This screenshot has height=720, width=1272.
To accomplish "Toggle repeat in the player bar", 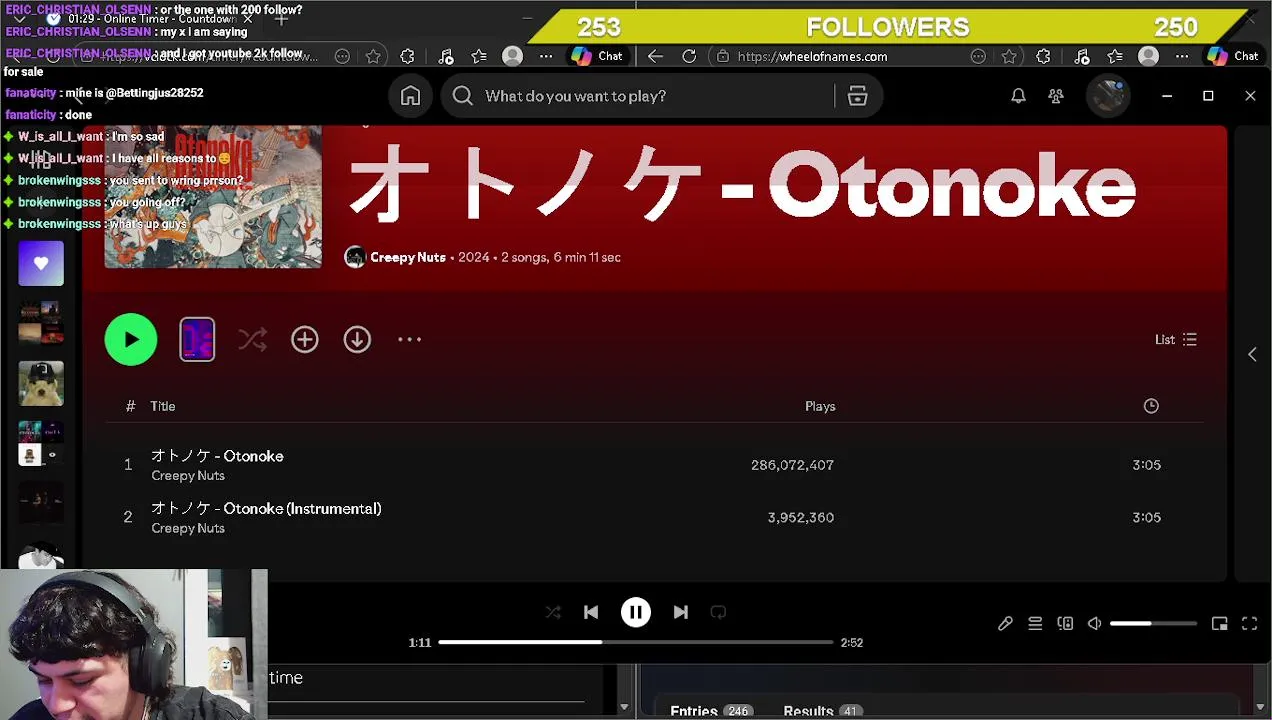I will [x=718, y=612].
